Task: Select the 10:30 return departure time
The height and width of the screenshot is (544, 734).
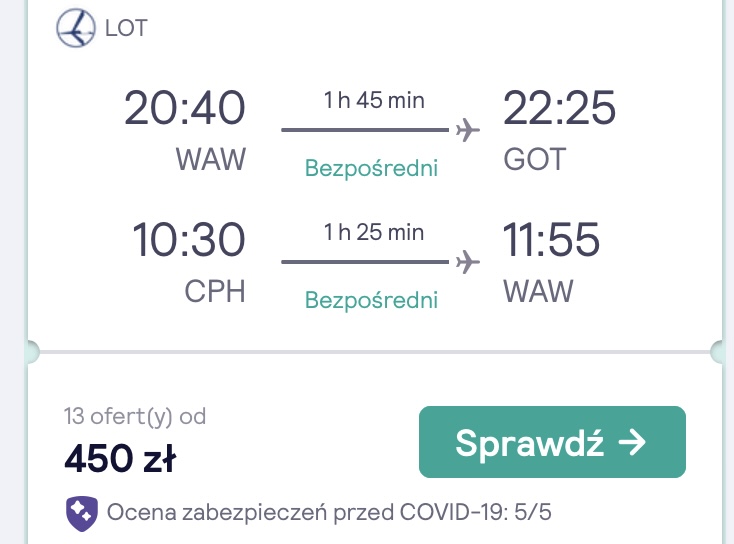Action: [189, 240]
